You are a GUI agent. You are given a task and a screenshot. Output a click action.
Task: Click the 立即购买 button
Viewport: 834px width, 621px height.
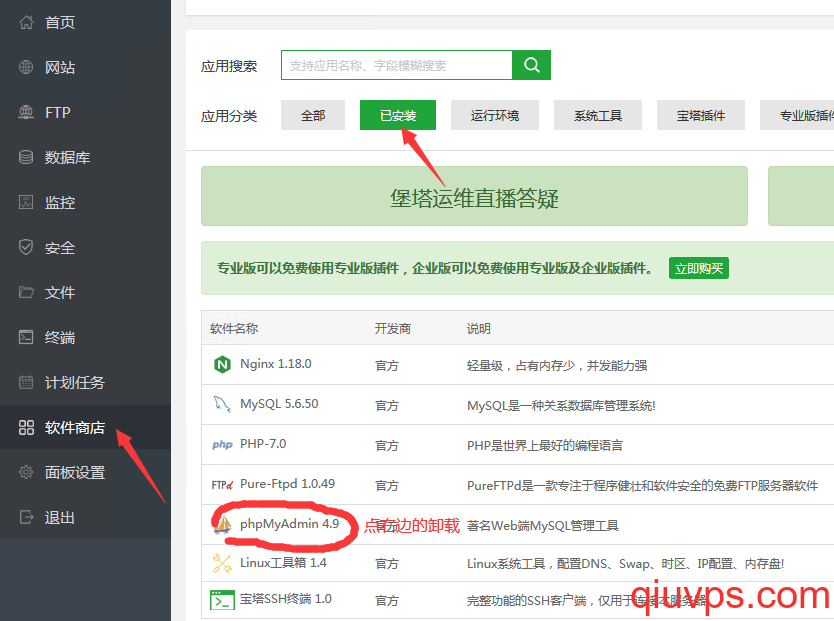tap(699, 268)
